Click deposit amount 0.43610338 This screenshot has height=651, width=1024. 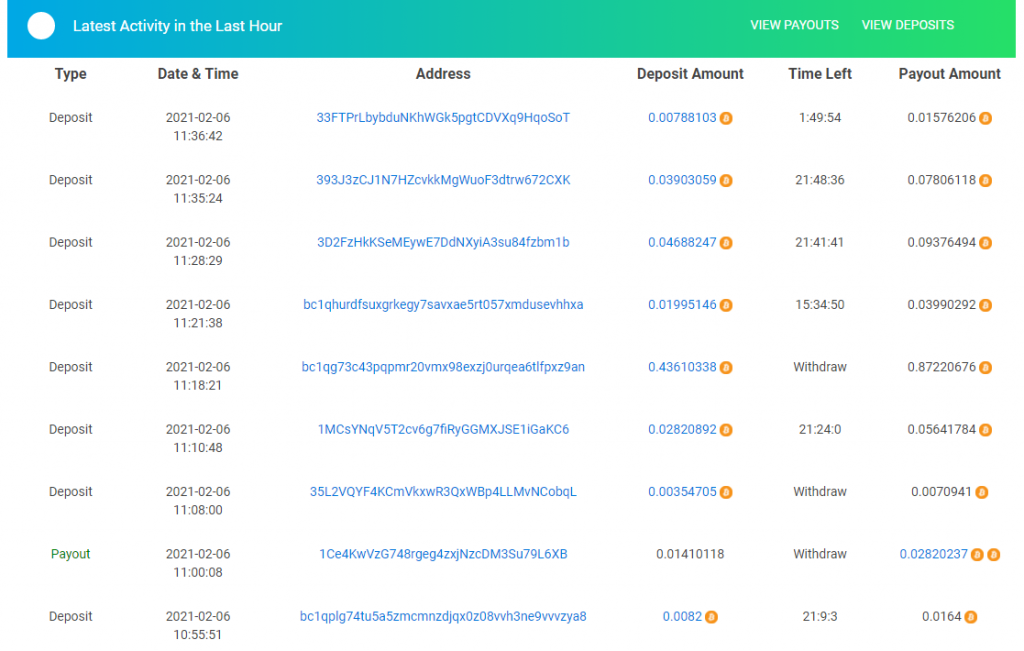point(682,367)
